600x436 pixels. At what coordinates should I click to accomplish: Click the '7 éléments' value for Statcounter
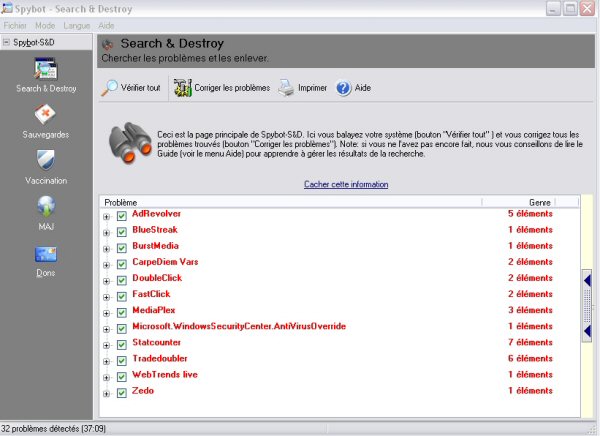(530, 342)
